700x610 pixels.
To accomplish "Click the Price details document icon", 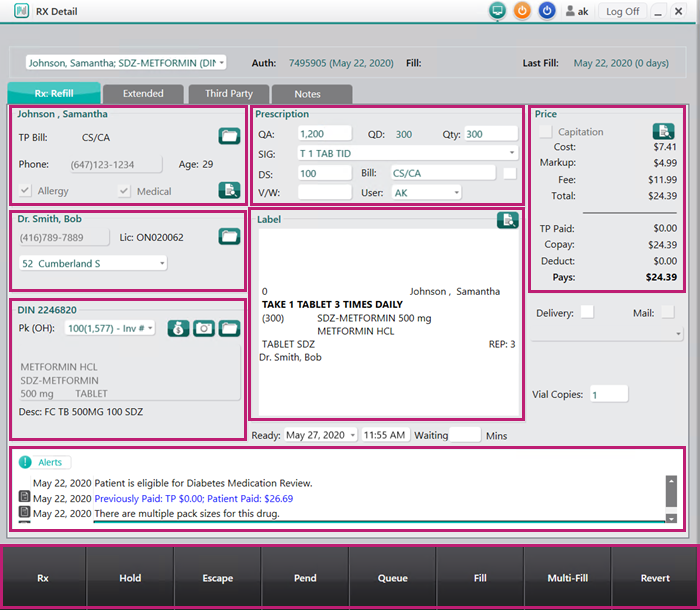I will click(x=663, y=132).
